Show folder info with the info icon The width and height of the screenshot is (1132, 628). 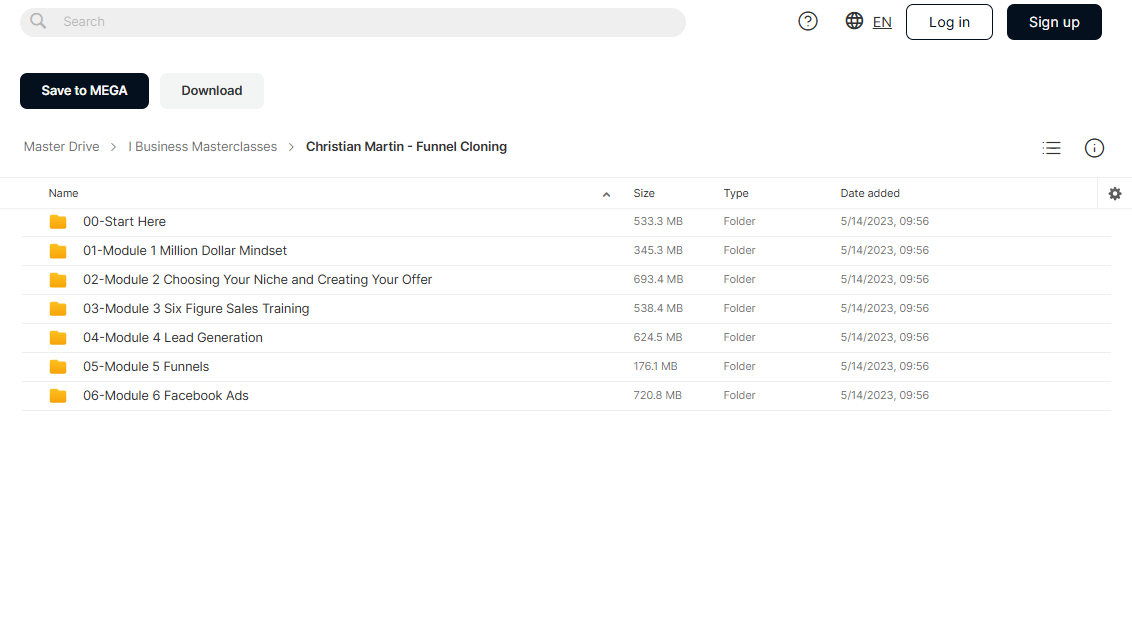[x=1094, y=148]
